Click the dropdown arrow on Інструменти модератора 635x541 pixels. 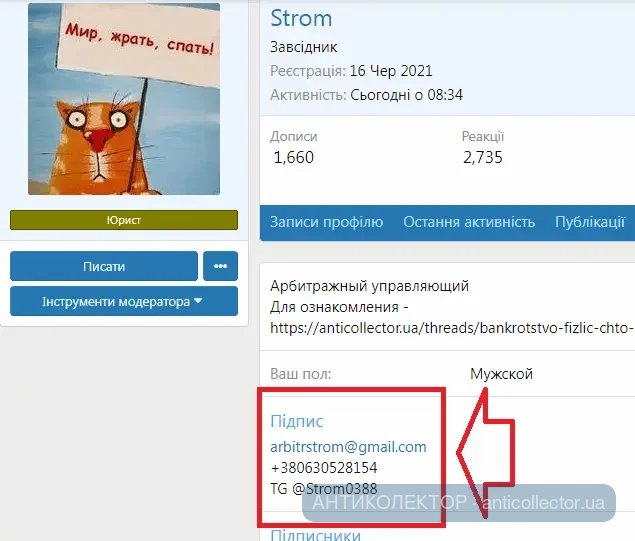point(198,301)
